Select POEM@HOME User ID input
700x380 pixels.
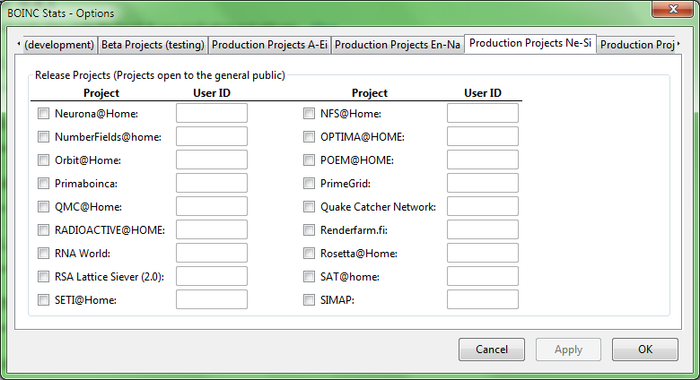coord(483,159)
